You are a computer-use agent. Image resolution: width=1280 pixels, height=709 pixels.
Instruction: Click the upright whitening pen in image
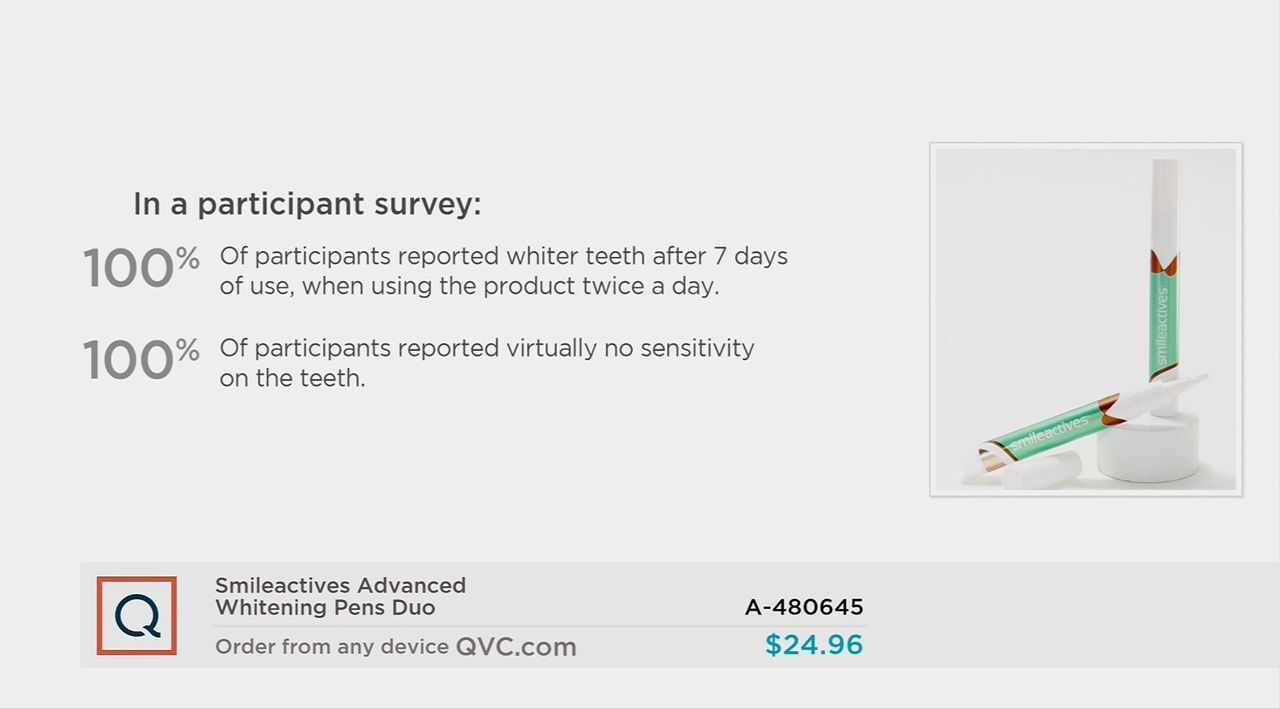click(1164, 285)
